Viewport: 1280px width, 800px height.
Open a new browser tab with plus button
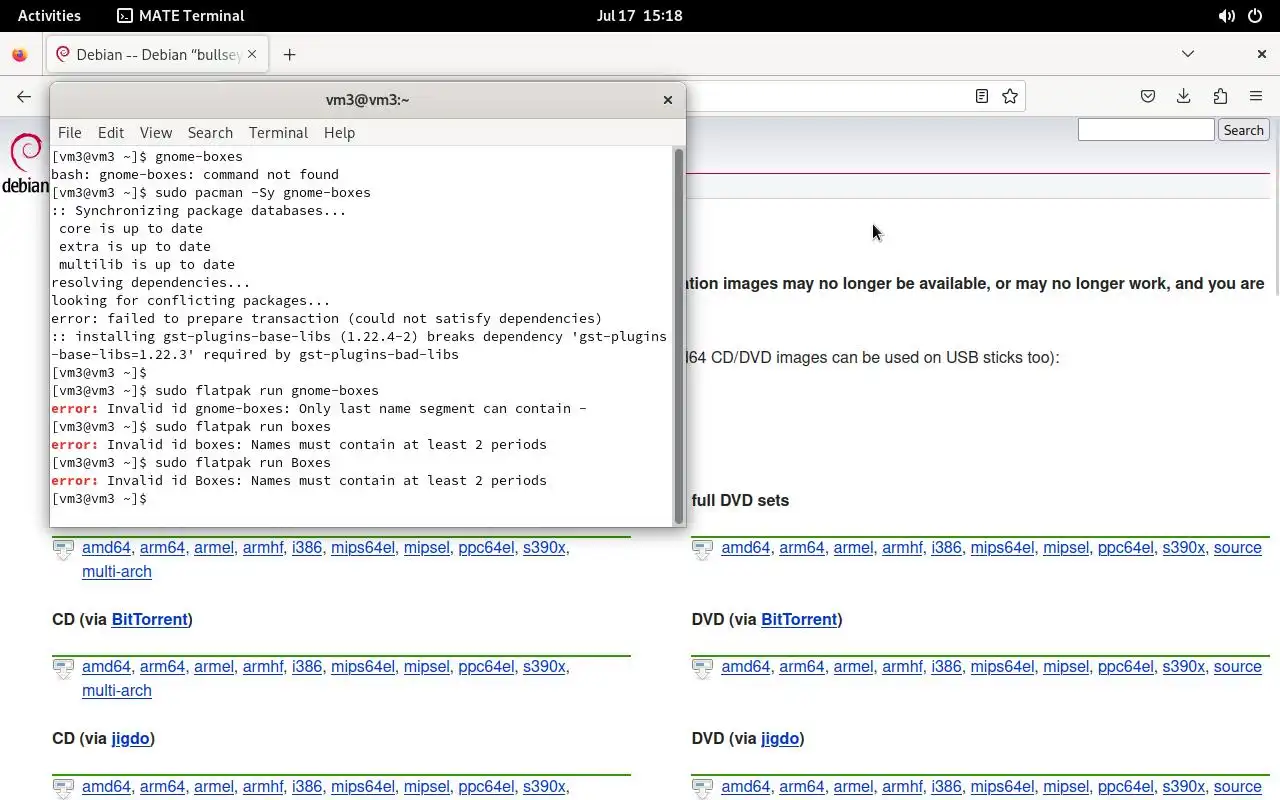pyautogui.click(x=289, y=55)
